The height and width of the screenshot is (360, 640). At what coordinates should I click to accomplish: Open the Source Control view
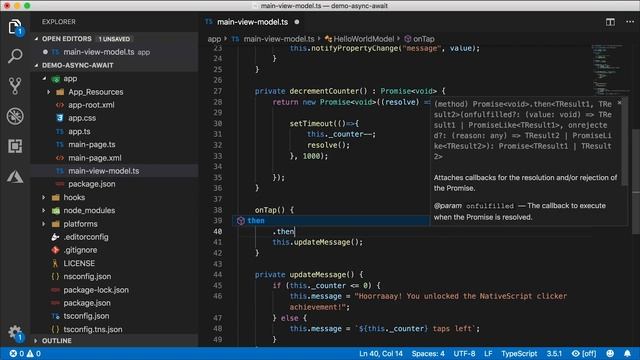click(x=15, y=86)
